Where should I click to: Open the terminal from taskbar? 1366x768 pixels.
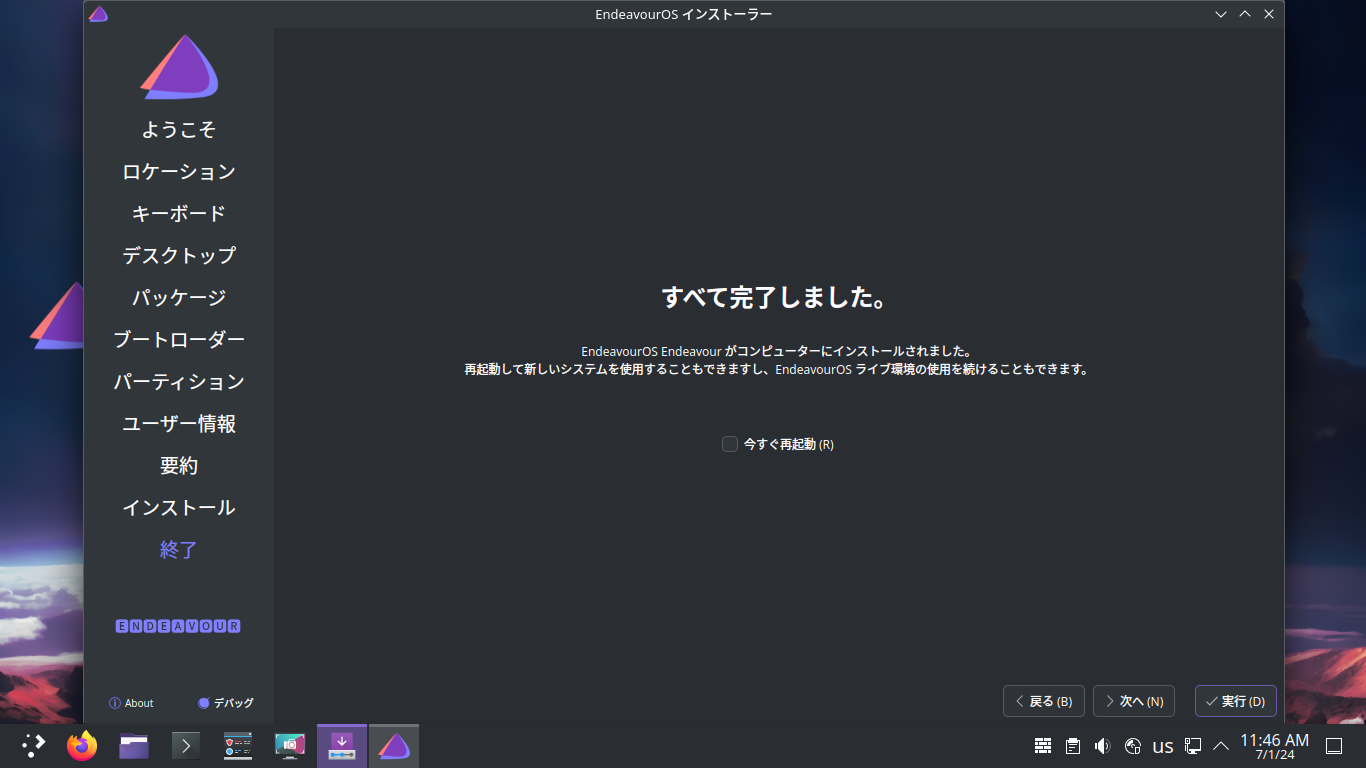[186, 746]
